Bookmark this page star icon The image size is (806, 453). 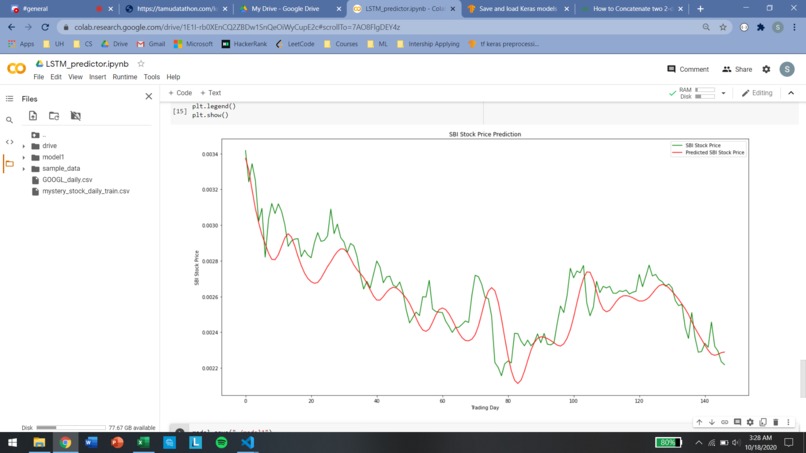tap(723, 27)
